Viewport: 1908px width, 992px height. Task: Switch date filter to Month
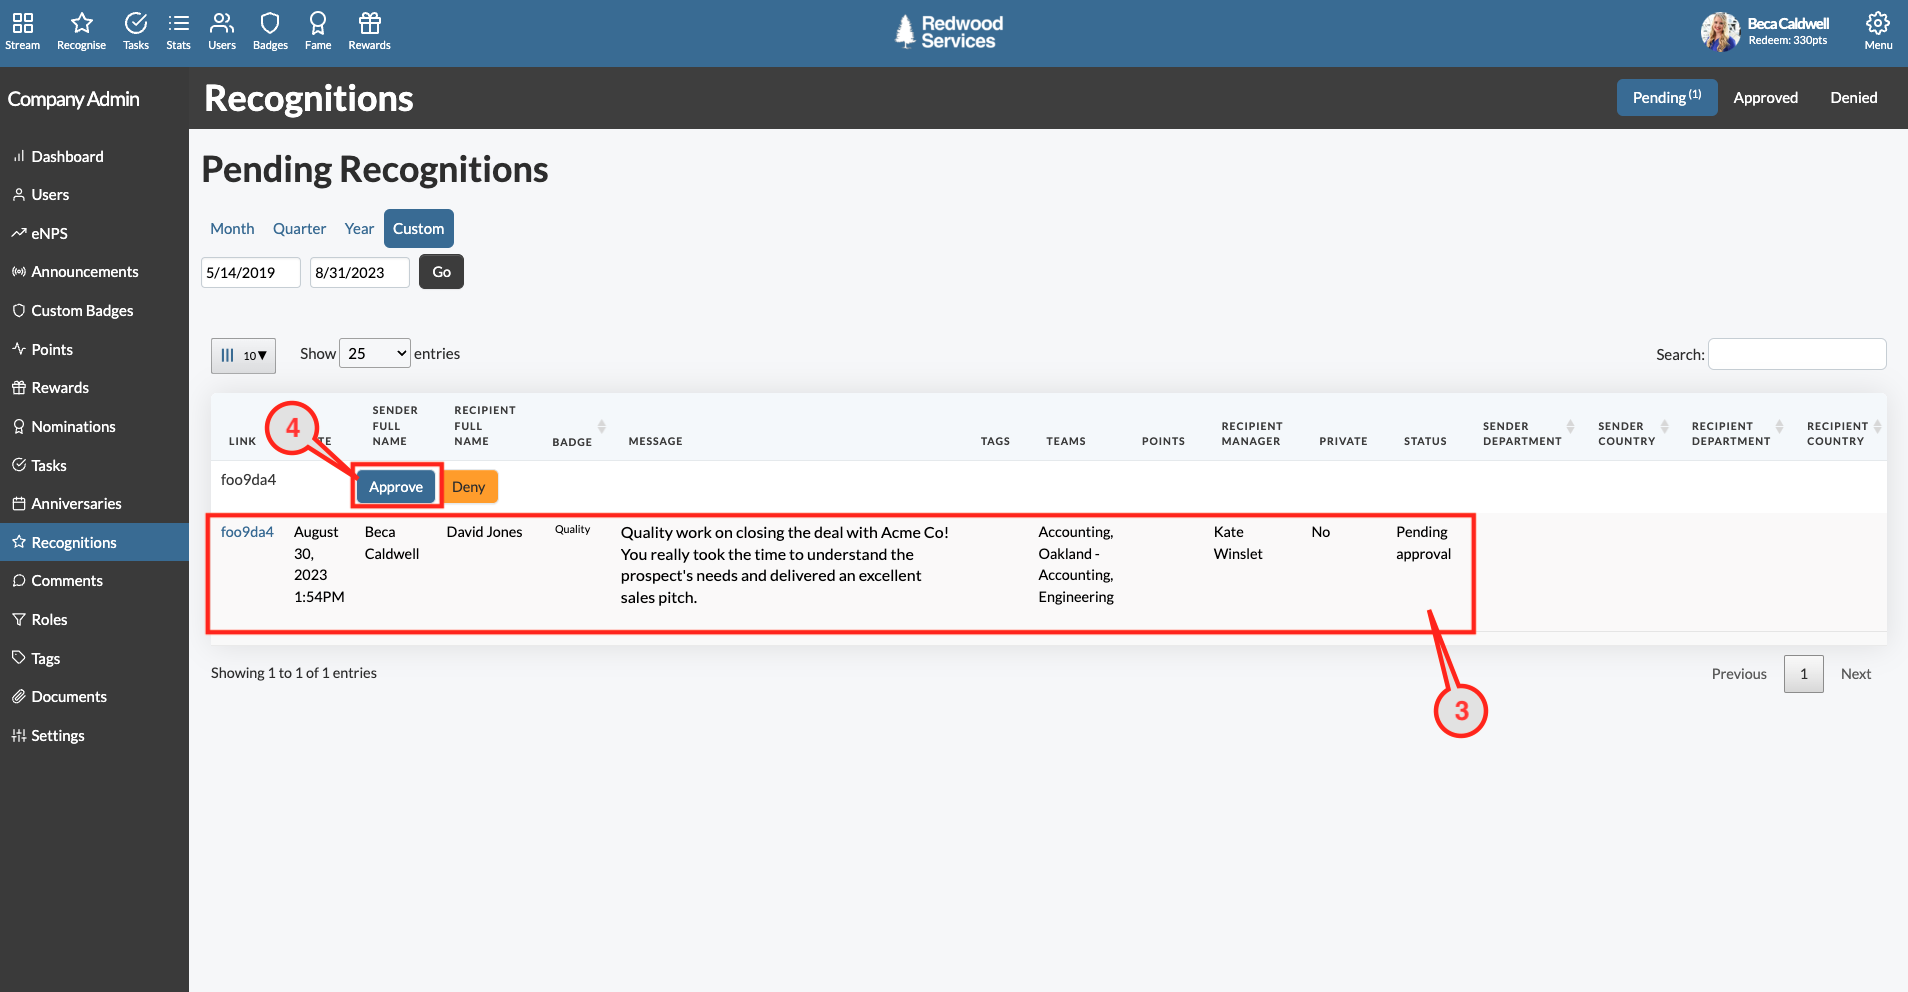click(231, 228)
